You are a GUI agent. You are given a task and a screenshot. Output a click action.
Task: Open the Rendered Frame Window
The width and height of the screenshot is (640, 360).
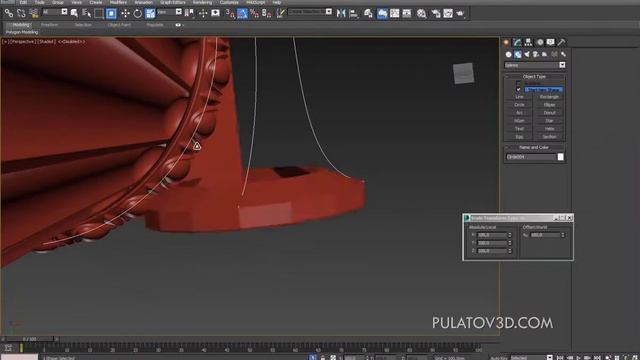(448, 13)
